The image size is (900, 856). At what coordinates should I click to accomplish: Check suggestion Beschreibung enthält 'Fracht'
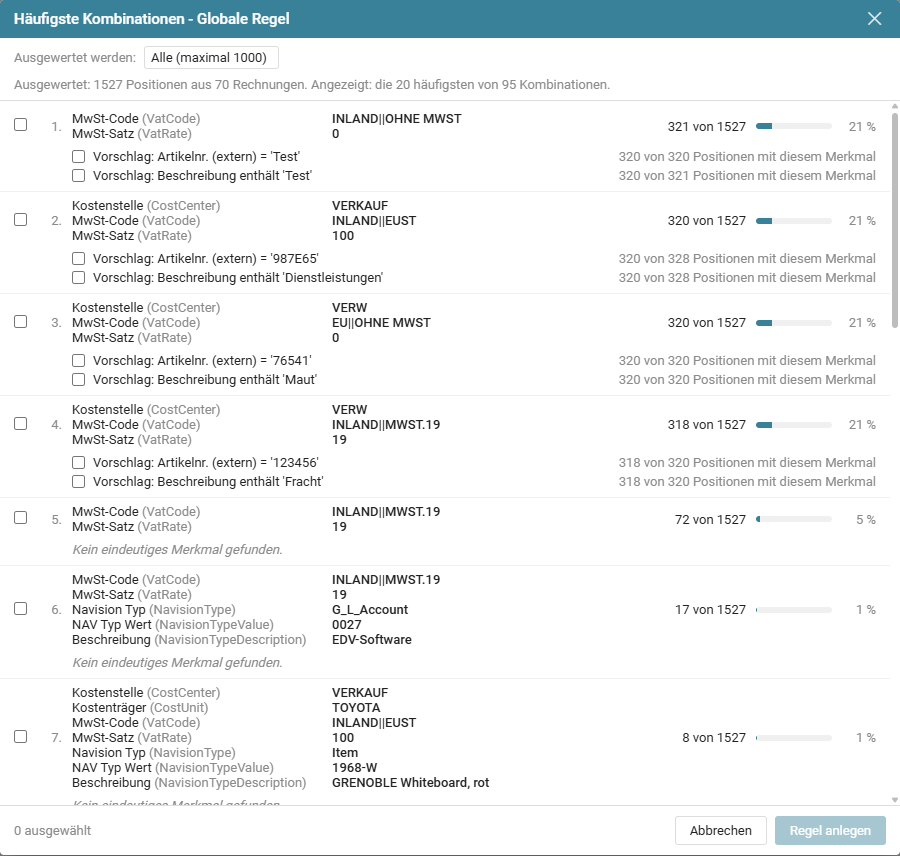pyautogui.click(x=79, y=482)
